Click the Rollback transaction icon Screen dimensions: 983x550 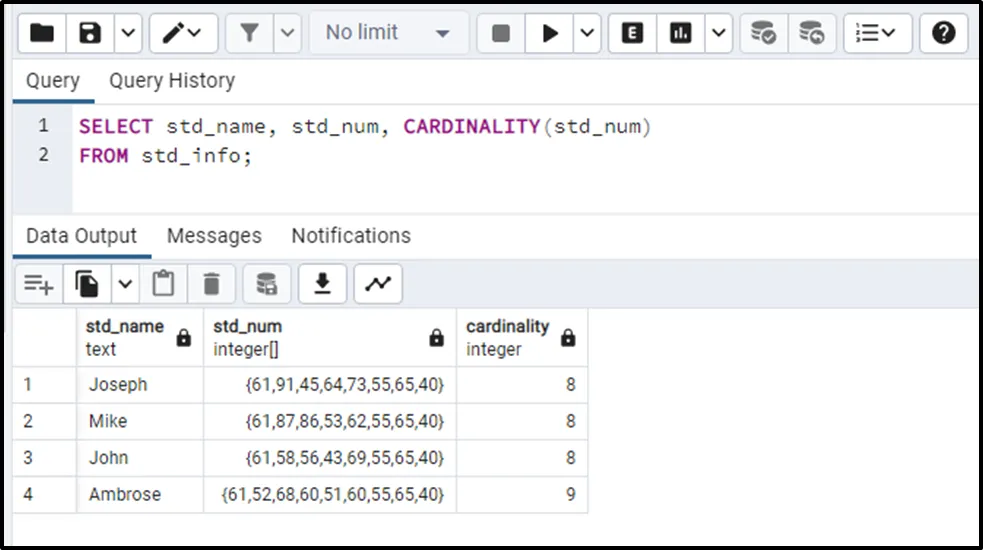pyautogui.click(x=811, y=34)
